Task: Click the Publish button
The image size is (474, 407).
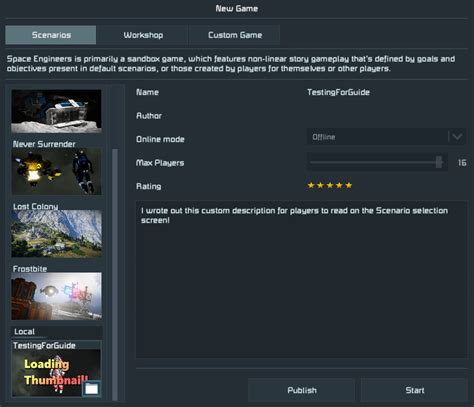Action: click(302, 390)
